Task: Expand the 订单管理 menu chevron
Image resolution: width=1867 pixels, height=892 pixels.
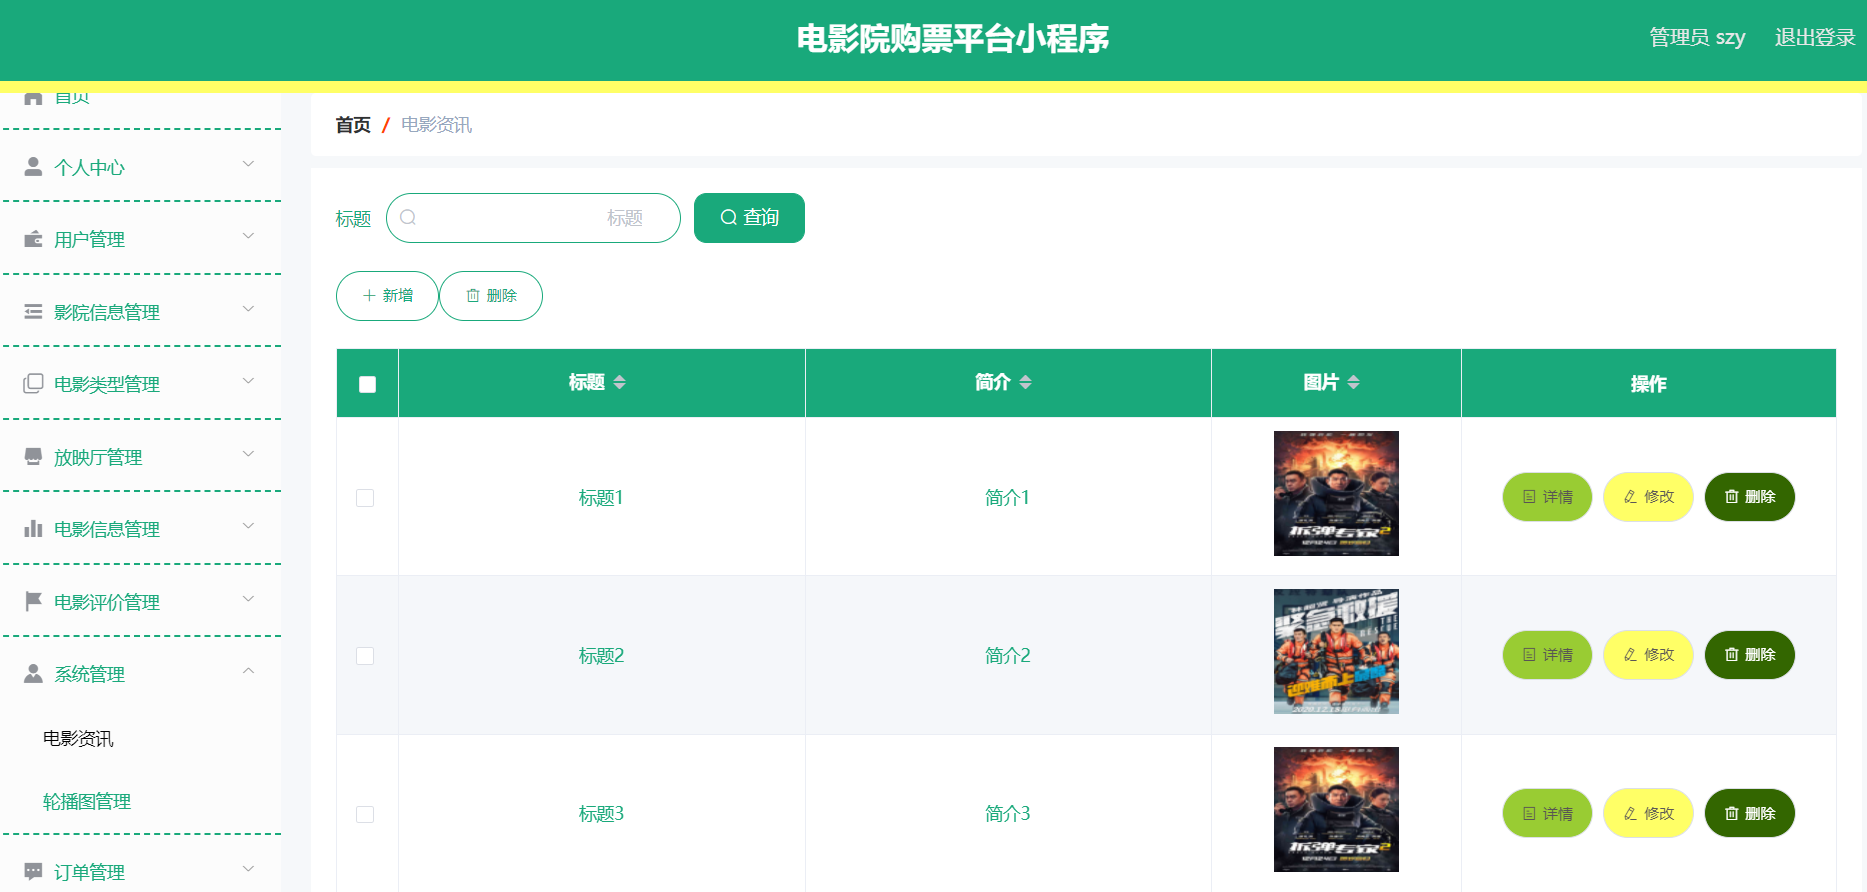Action: tap(249, 868)
